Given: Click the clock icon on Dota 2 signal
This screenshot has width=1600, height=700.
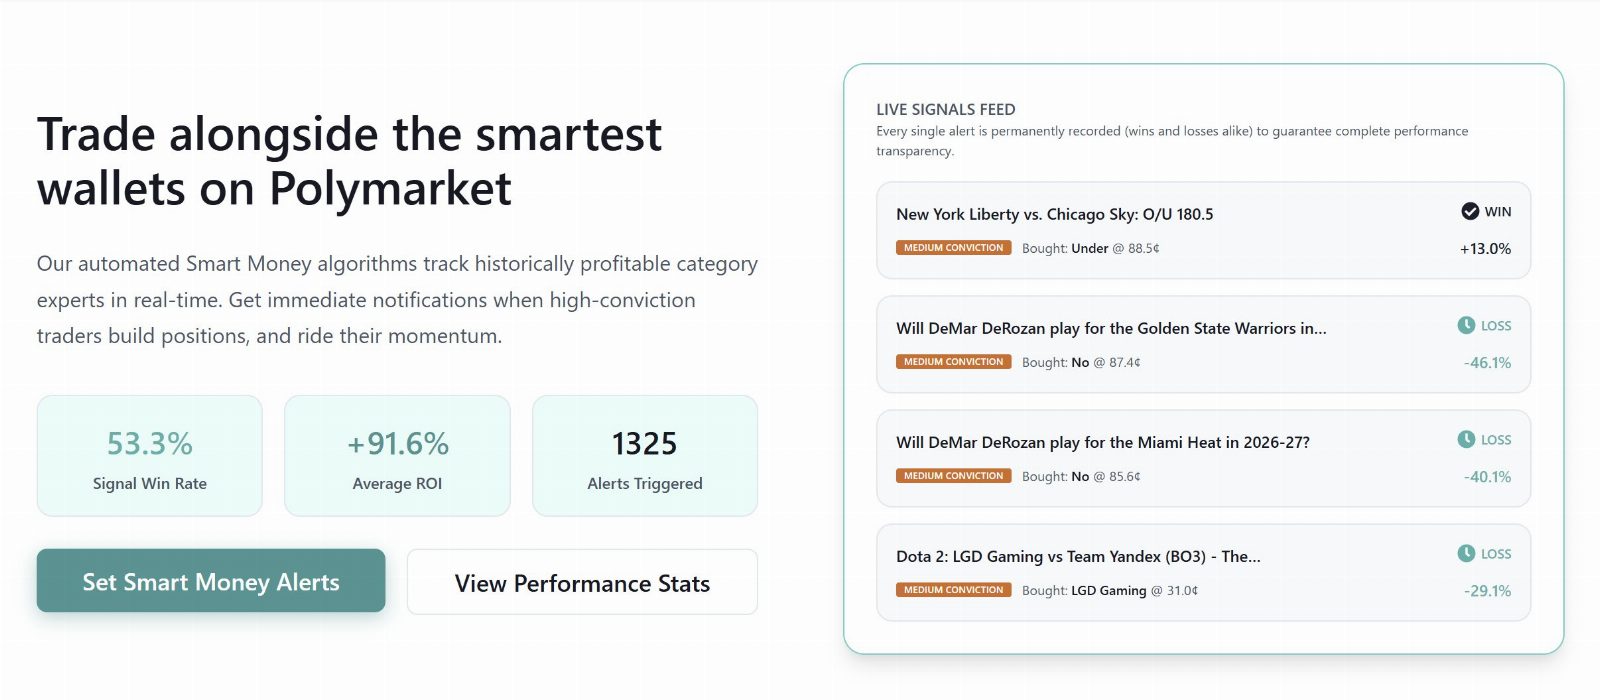Looking at the screenshot, I should pyautogui.click(x=1466, y=553).
